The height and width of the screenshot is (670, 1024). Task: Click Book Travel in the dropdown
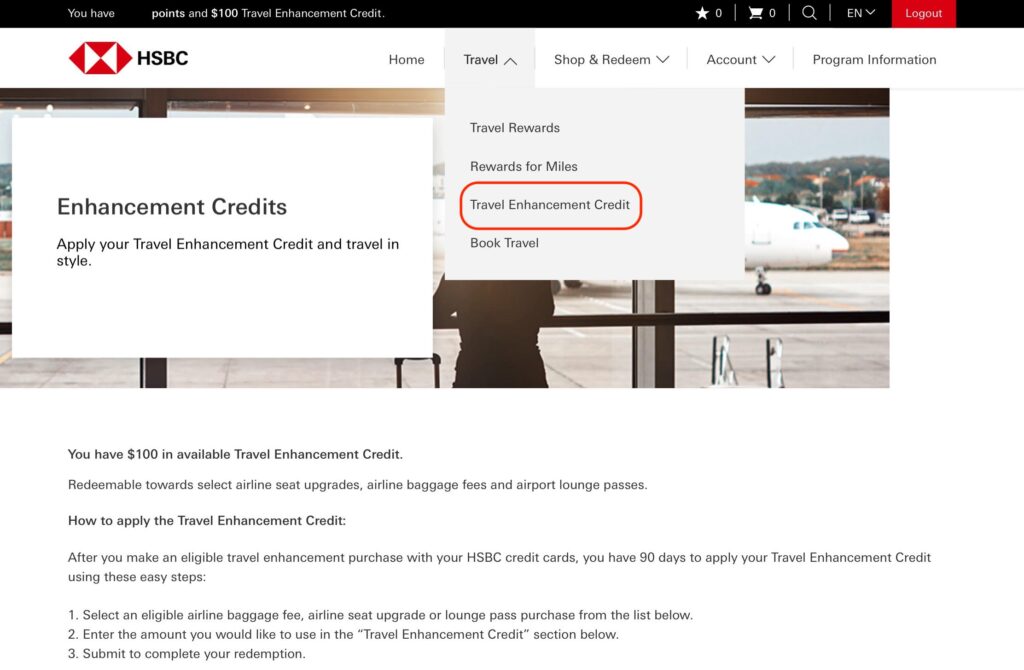pyautogui.click(x=504, y=243)
